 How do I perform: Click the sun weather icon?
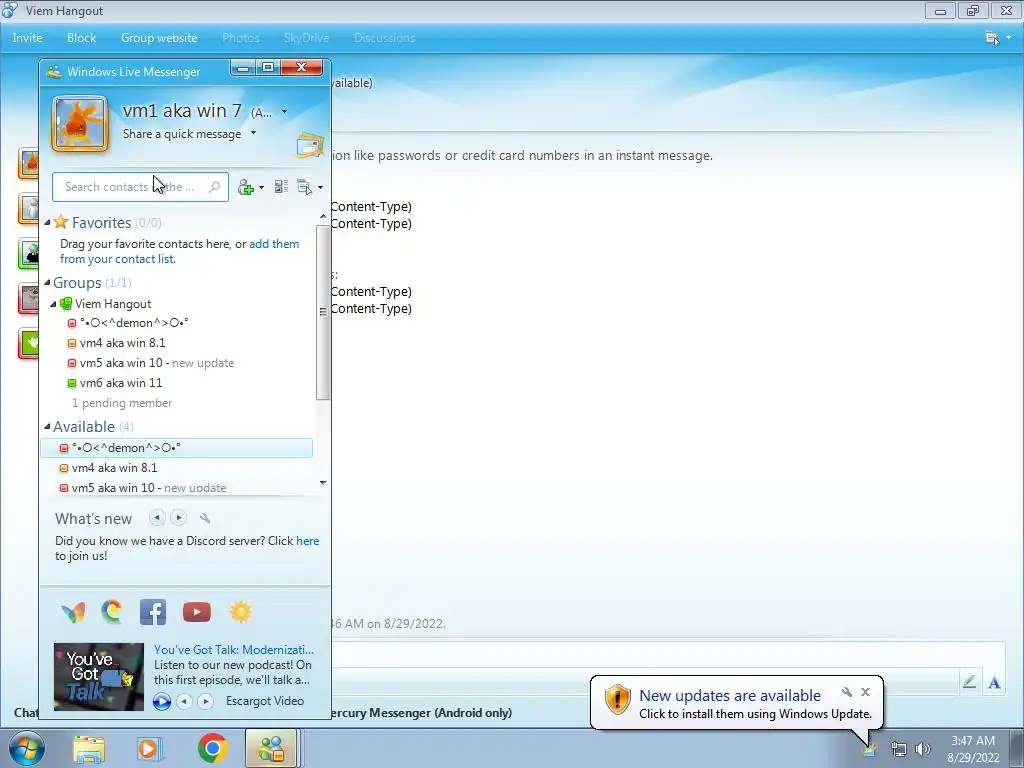(240, 612)
